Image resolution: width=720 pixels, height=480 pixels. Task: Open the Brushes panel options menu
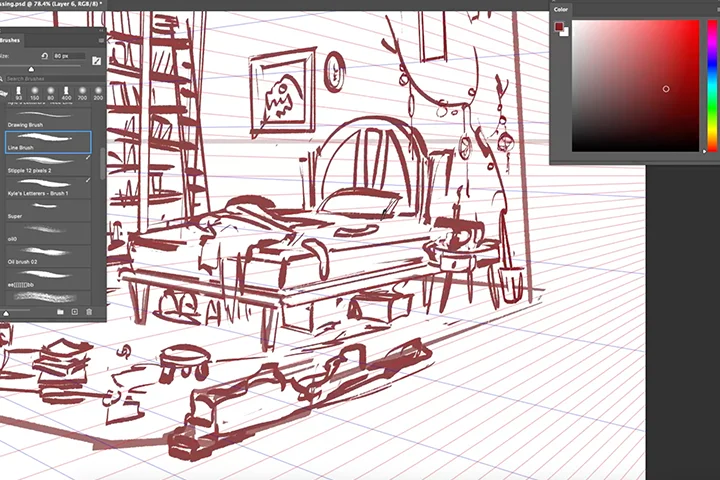tap(101, 40)
